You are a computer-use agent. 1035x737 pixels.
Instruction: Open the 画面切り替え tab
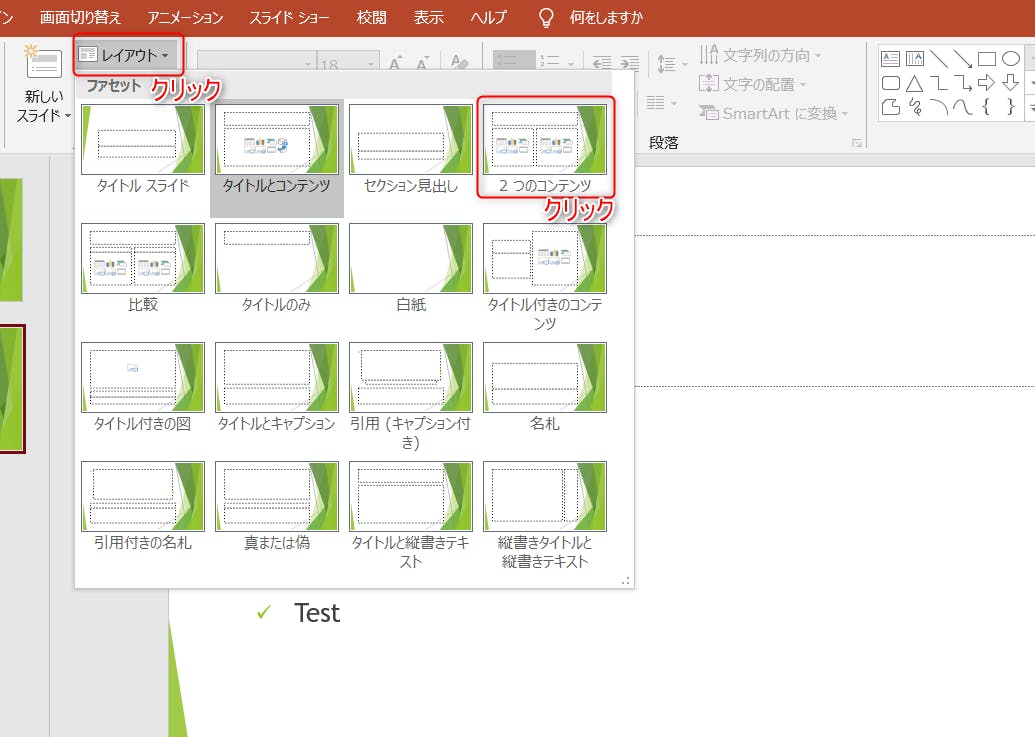pos(80,17)
